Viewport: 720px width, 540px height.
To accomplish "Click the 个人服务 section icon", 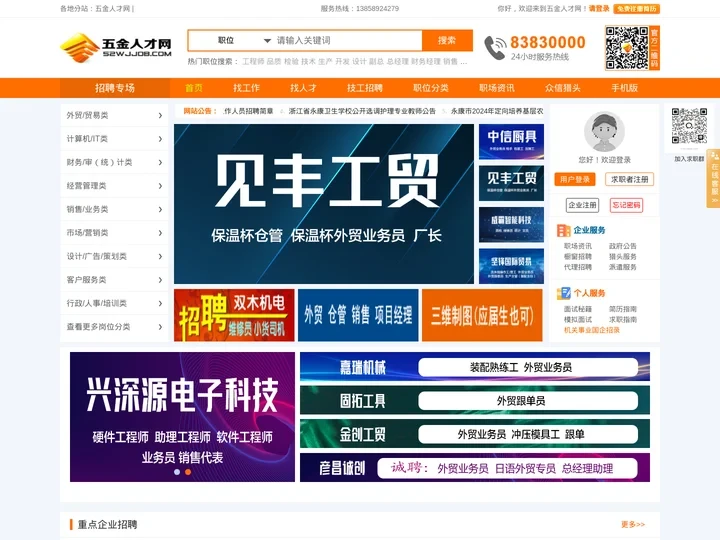I will pos(563,293).
